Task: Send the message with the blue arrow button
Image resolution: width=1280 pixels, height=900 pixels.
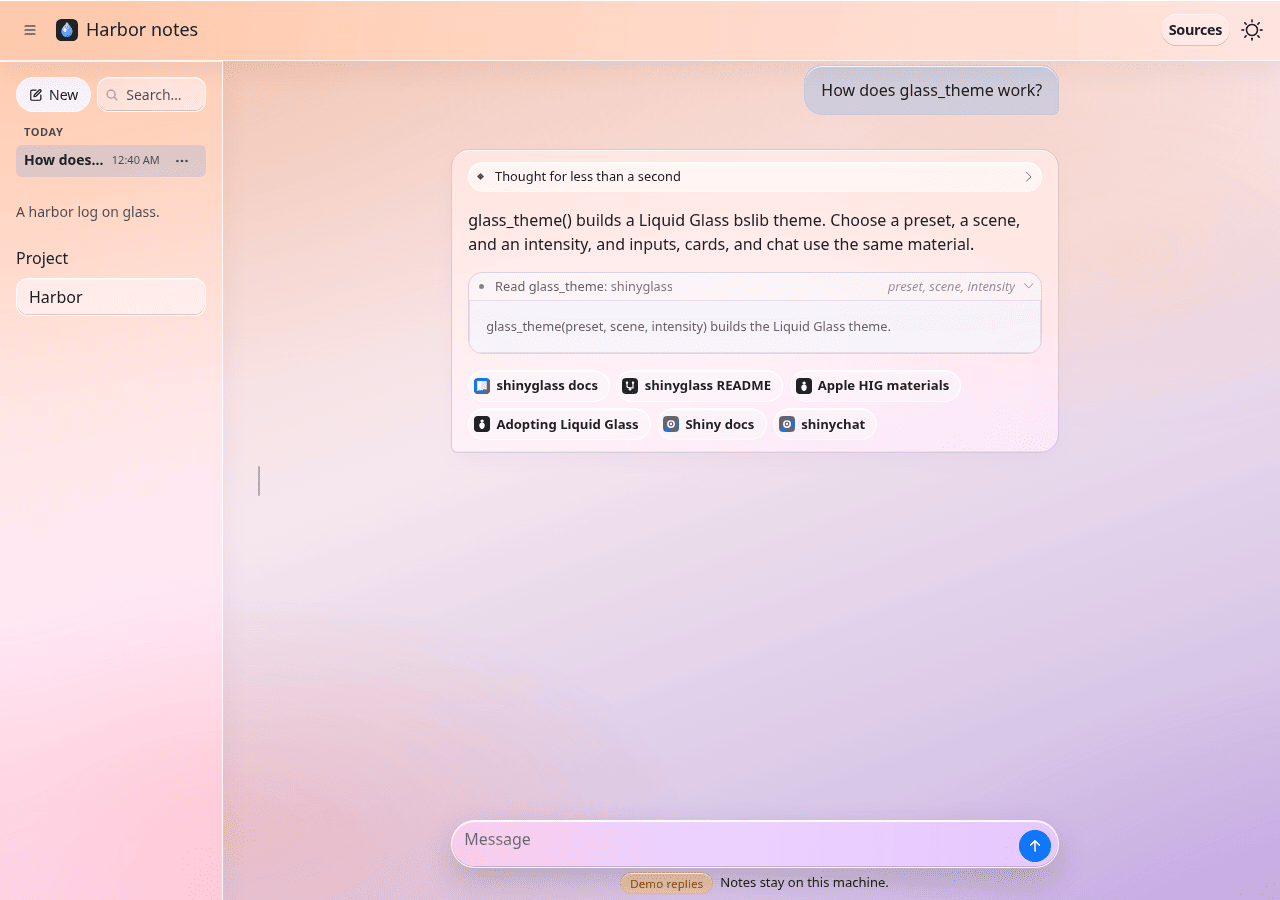Action: coord(1035,846)
